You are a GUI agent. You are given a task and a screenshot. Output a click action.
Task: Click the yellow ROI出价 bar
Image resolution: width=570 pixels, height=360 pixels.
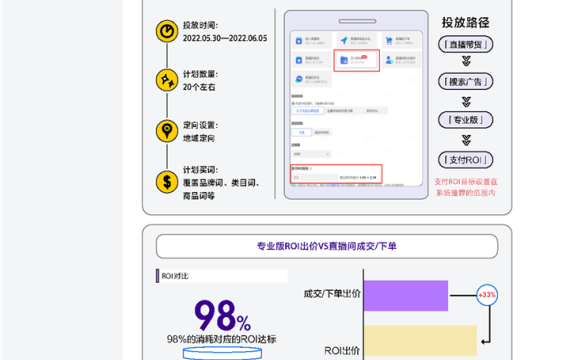[x=420, y=341]
